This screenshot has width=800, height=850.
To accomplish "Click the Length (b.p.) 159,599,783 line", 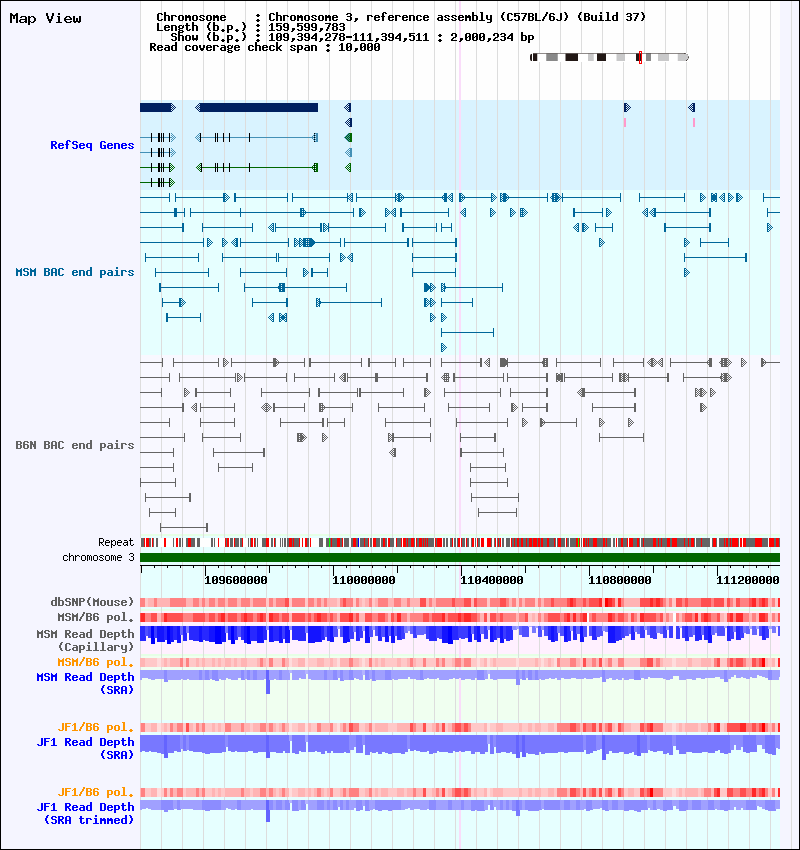I will (x=250, y=27).
